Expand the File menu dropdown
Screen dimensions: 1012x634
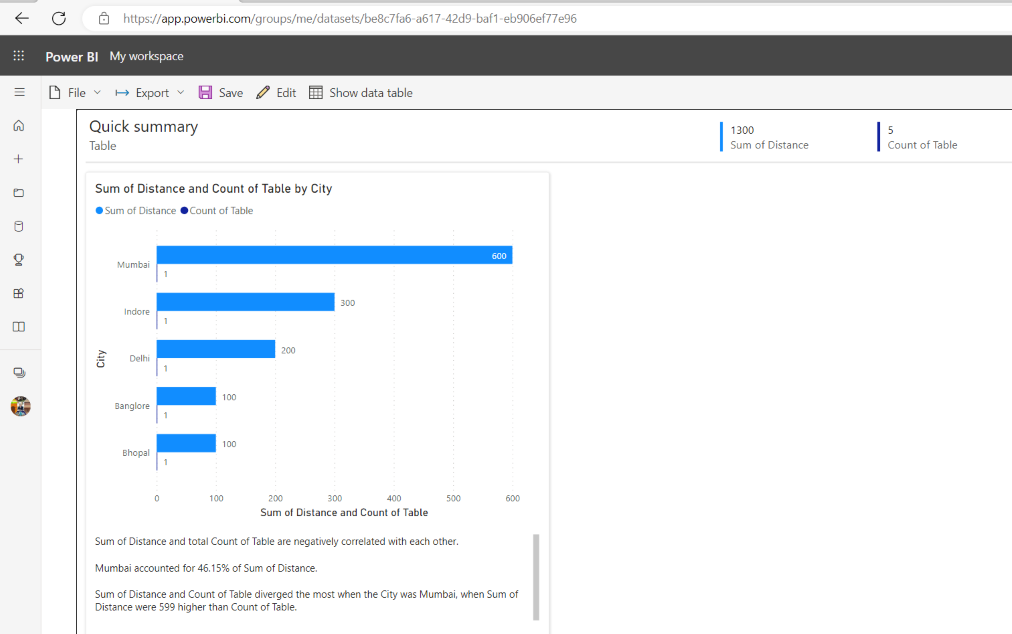pos(75,92)
